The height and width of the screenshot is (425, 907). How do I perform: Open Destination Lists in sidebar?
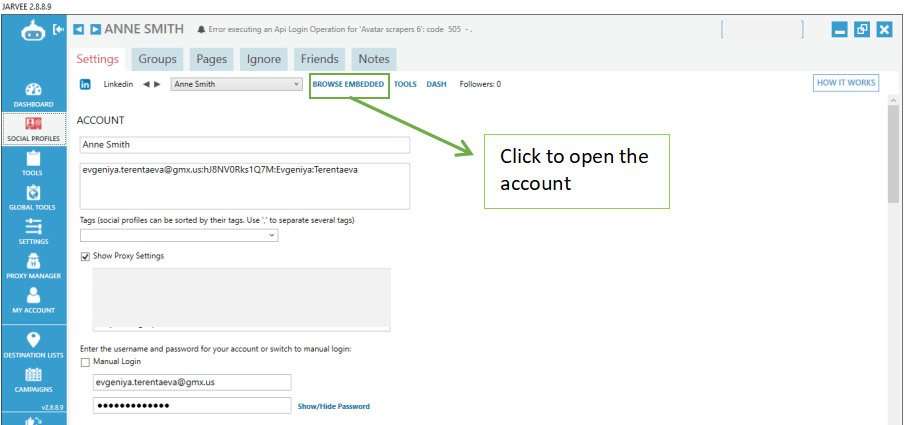click(33, 345)
